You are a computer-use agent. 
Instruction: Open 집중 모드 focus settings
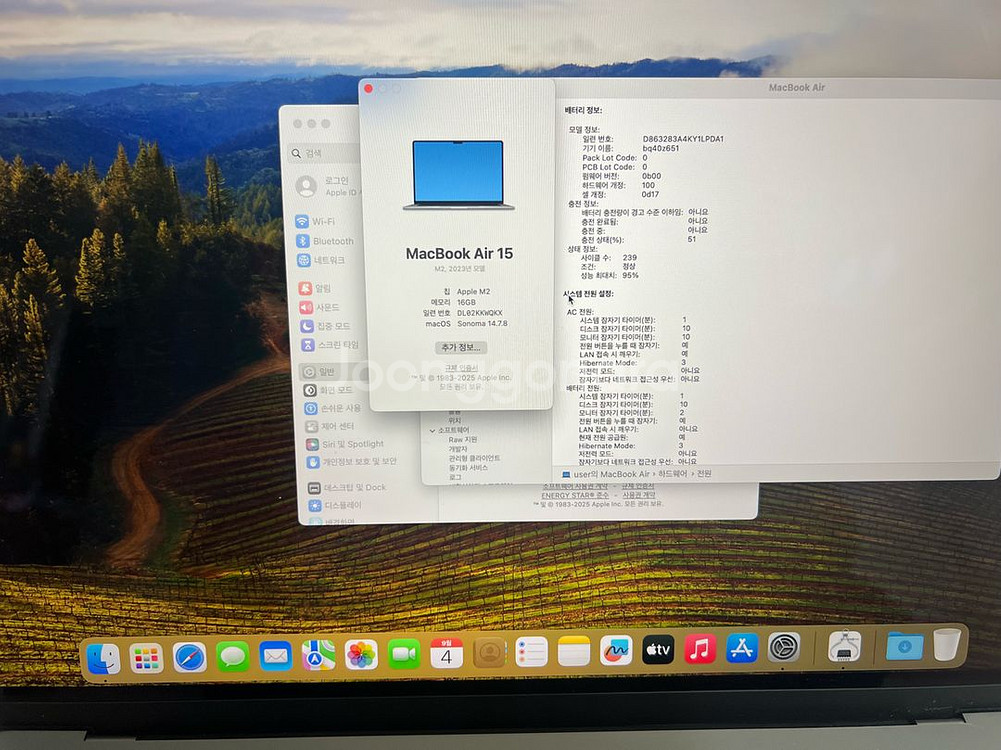325,326
